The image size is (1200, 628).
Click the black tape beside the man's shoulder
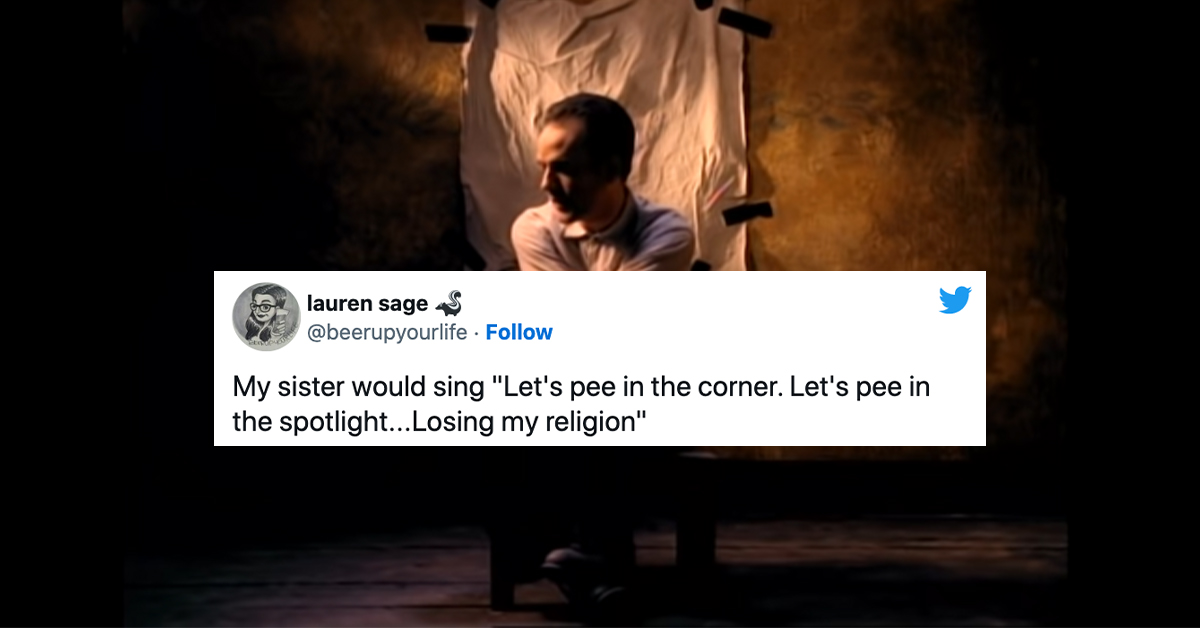[x=747, y=213]
